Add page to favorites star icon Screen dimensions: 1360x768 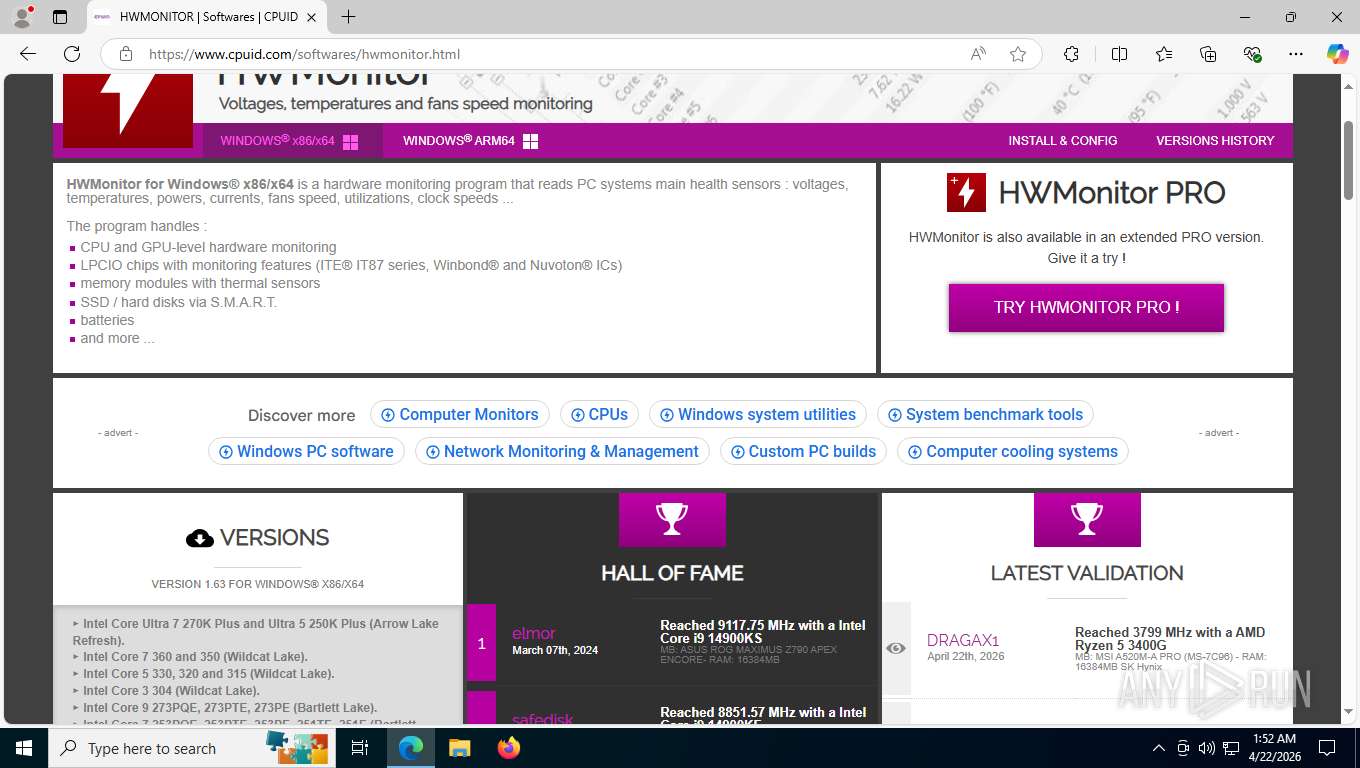tap(1018, 54)
